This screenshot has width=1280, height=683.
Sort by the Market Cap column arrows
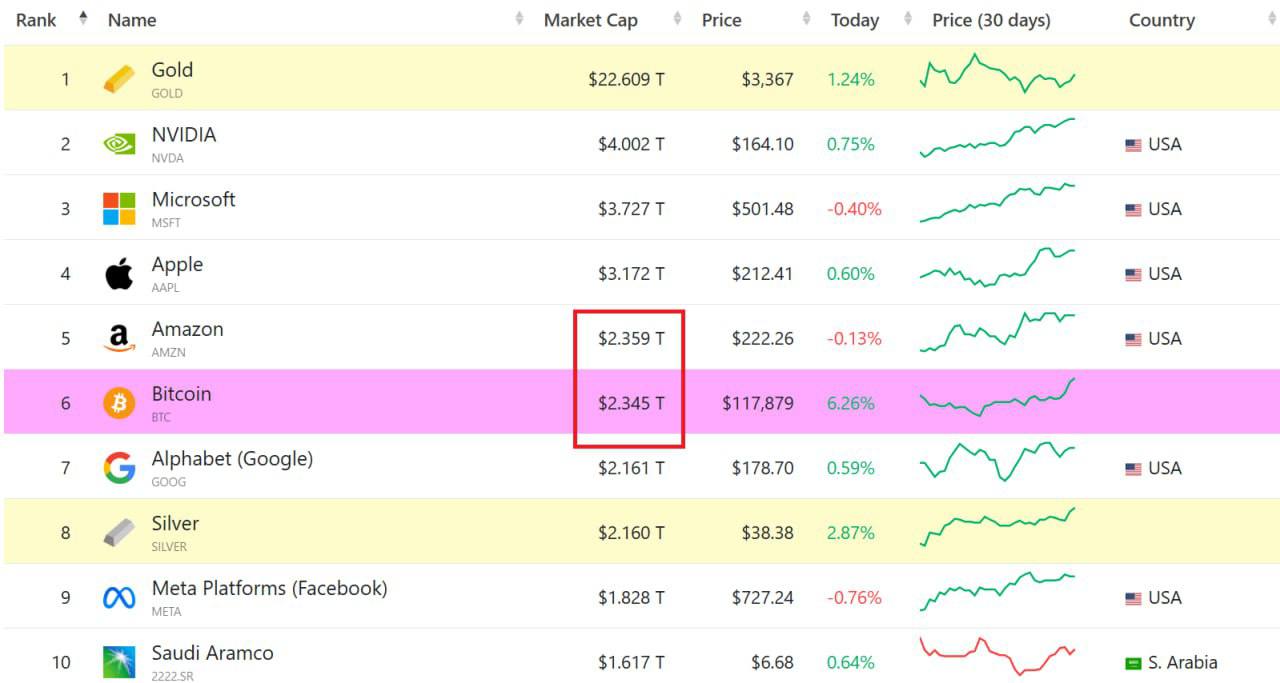pos(677,19)
